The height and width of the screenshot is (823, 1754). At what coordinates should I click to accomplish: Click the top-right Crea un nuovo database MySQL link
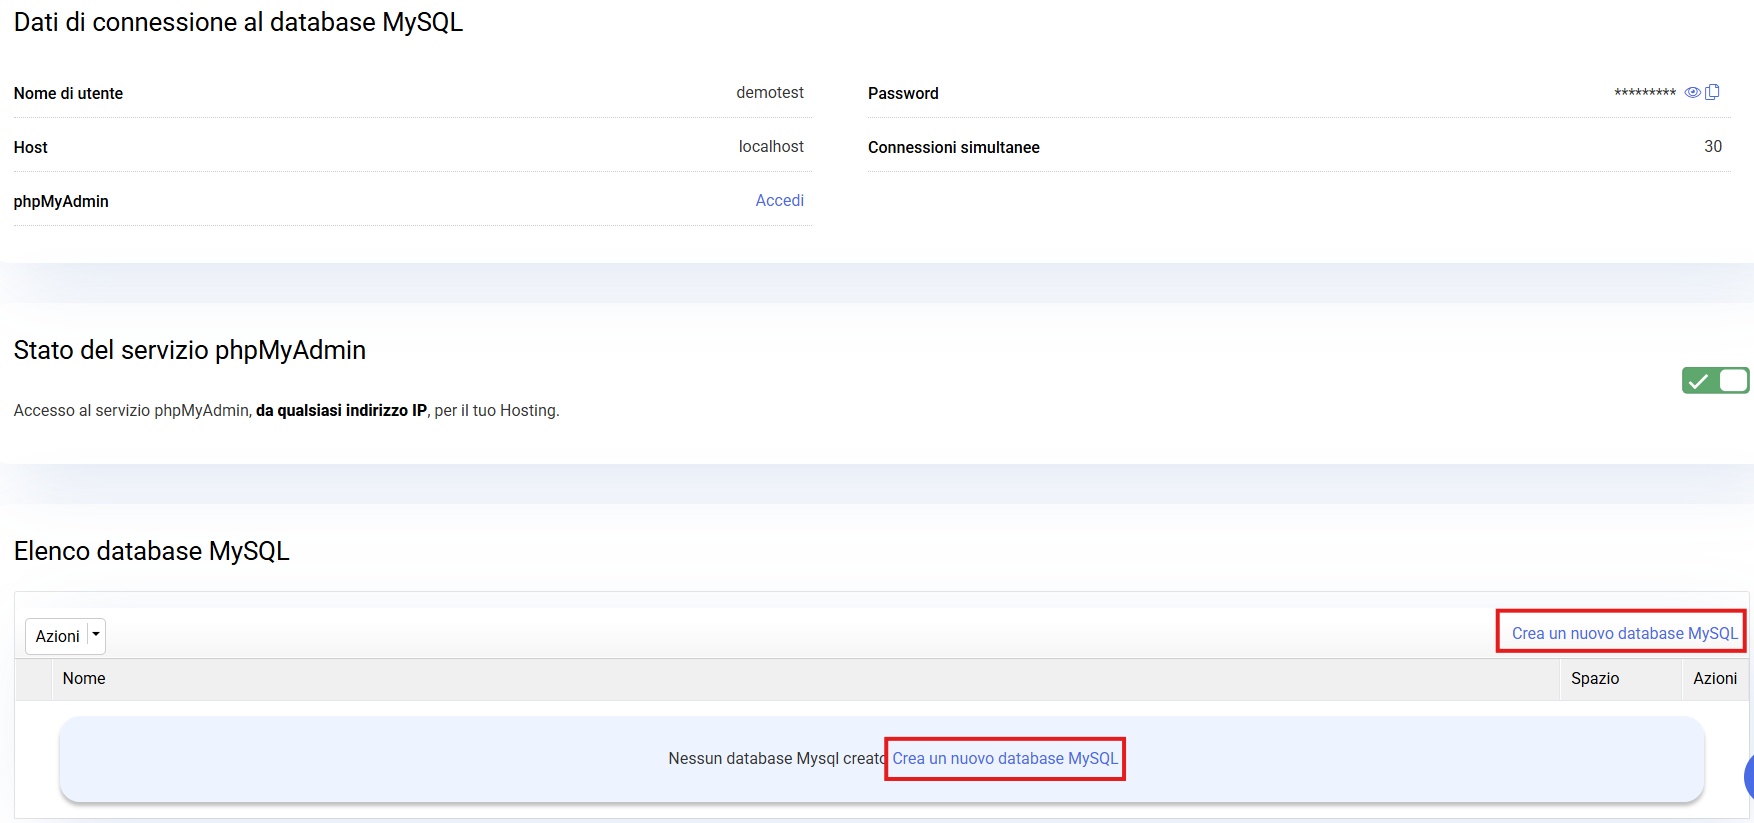click(x=1624, y=633)
